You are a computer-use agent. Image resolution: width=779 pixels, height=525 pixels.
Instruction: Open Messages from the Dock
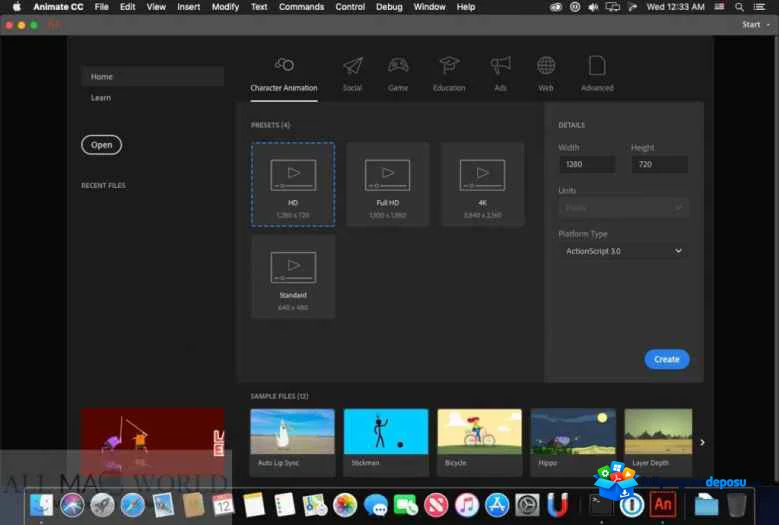point(375,505)
